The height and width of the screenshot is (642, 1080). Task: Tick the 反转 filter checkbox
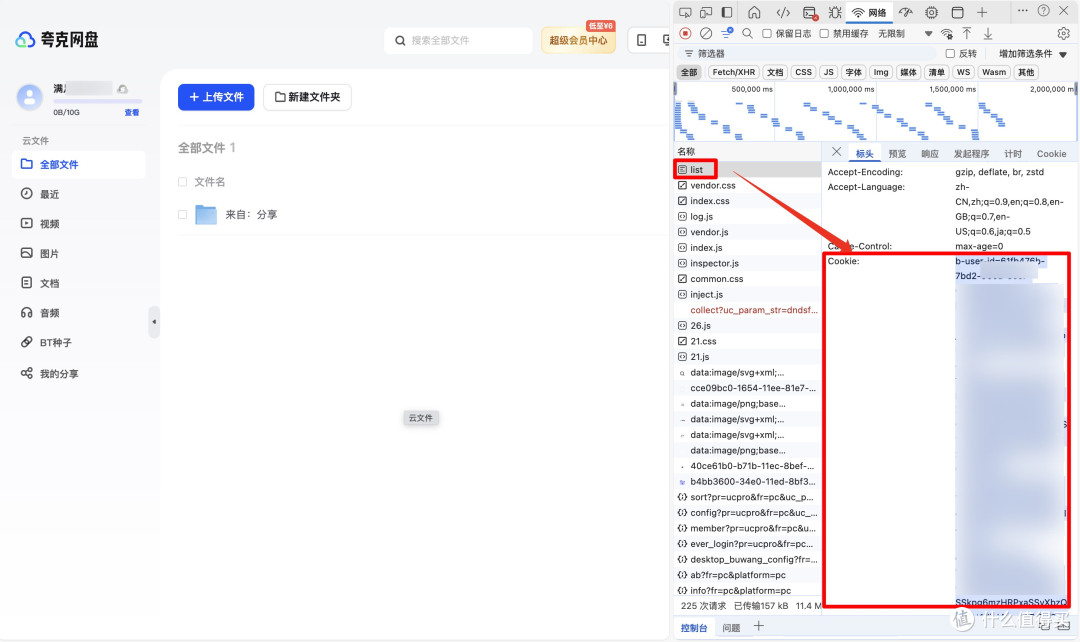click(951, 53)
